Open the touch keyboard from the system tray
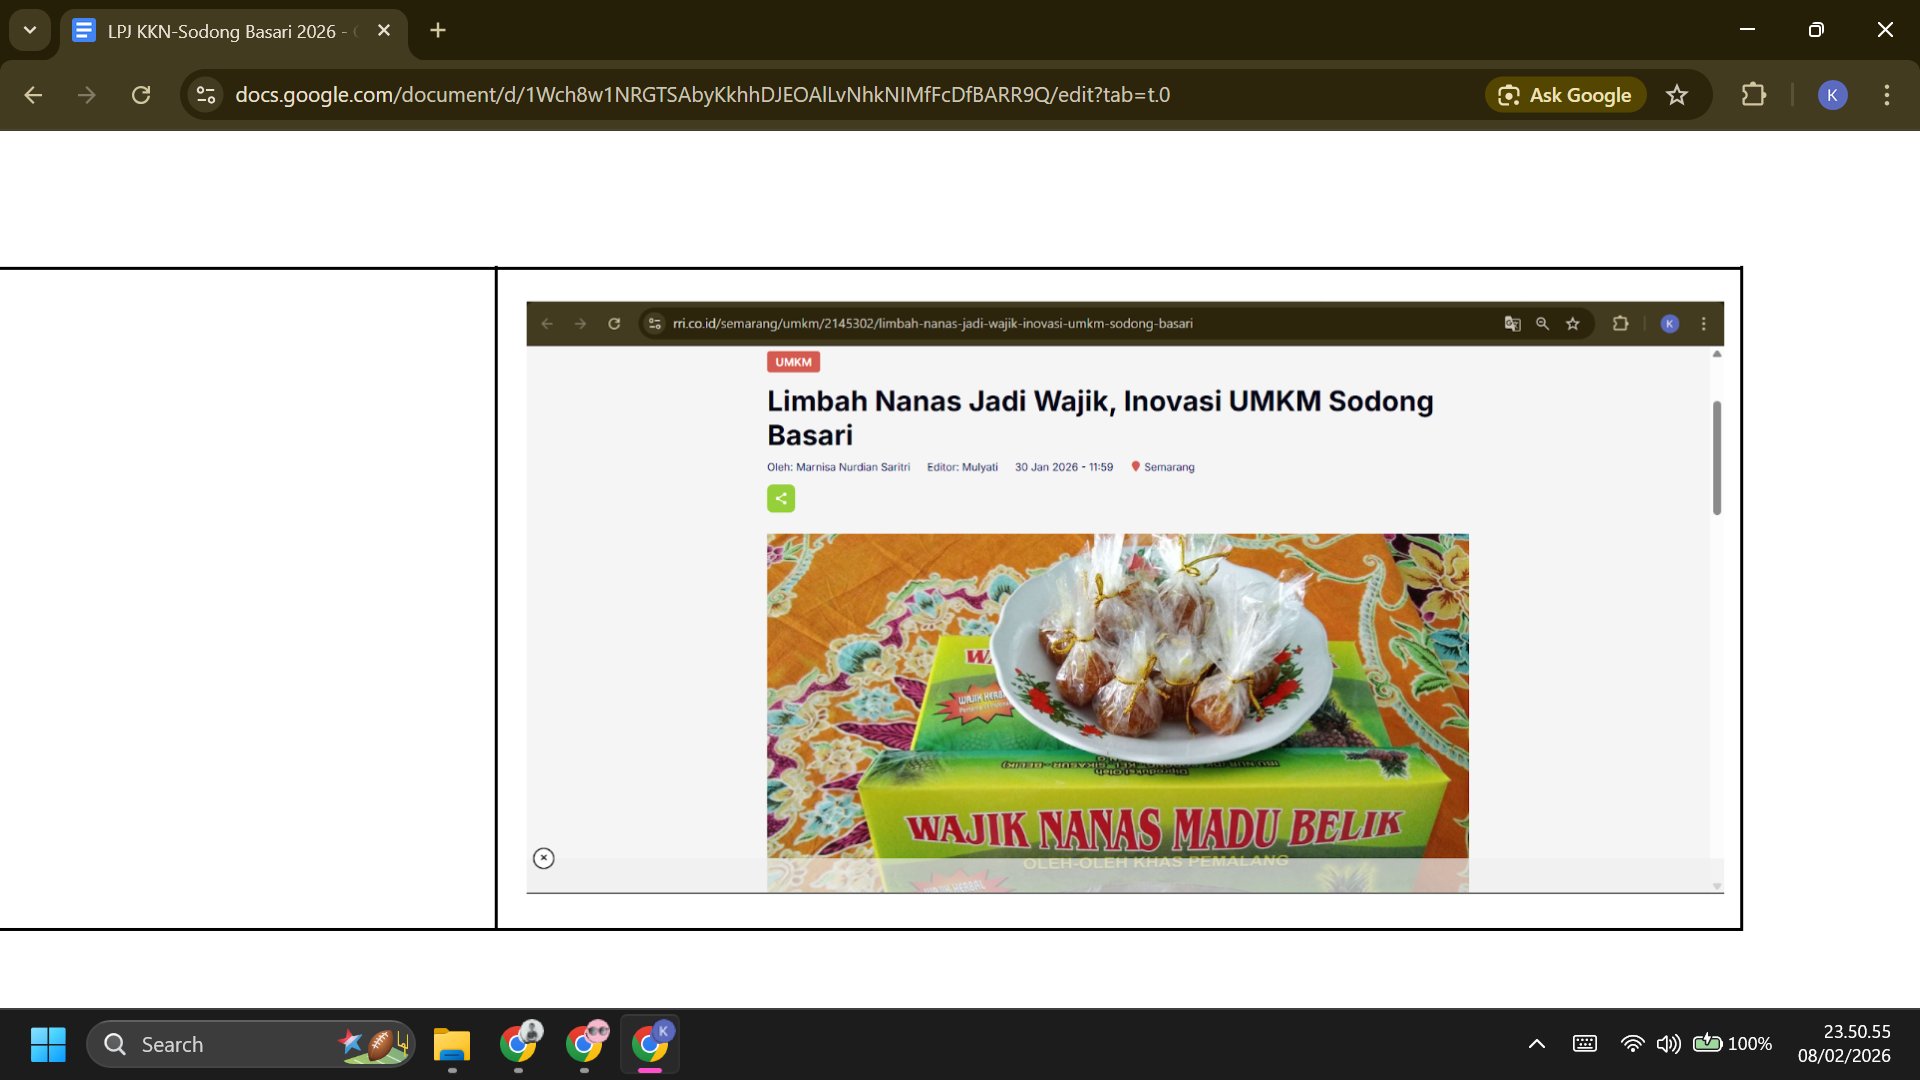 pos(1585,1043)
